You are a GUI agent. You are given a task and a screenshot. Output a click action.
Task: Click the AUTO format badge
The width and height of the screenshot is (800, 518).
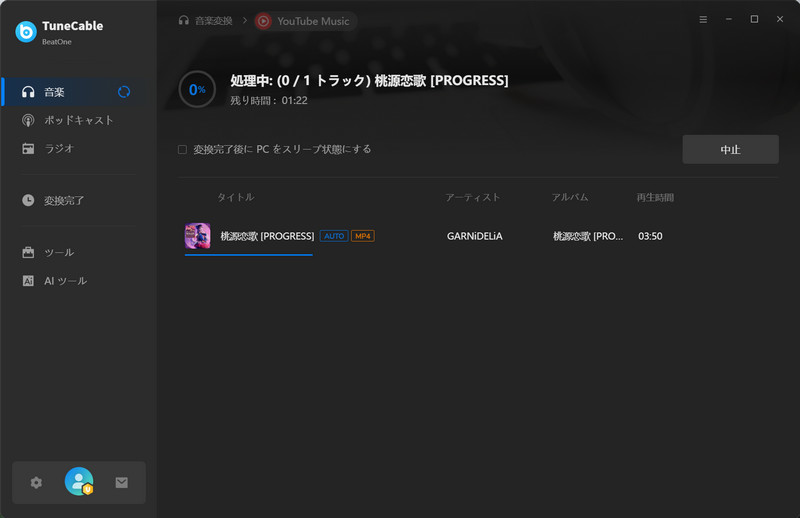coord(334,236)
